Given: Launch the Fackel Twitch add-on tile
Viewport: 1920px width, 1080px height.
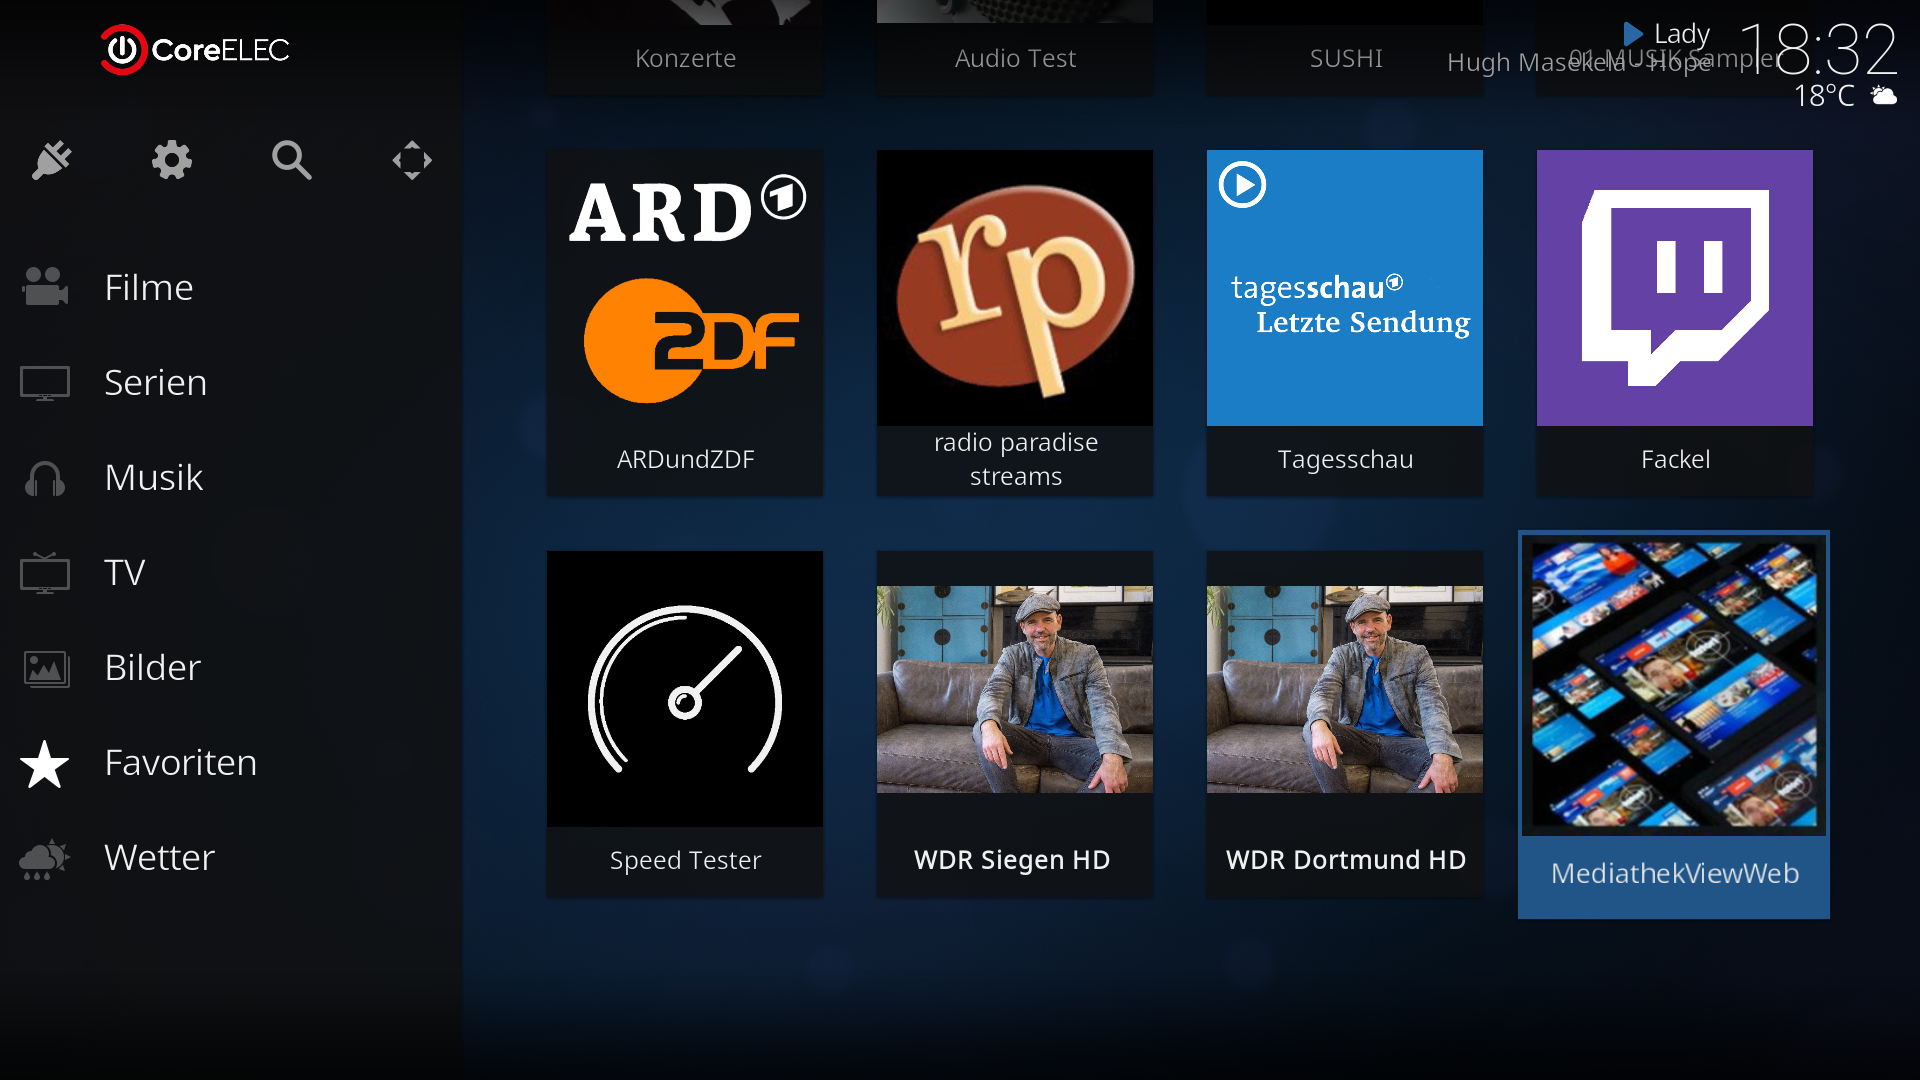Looking at the screenshot, I should pyautogui.click(x=1675, y=322).
